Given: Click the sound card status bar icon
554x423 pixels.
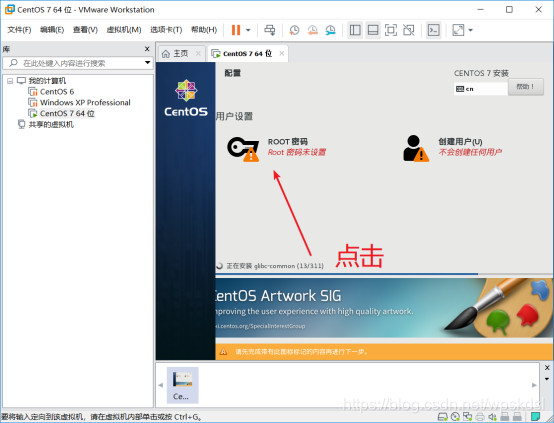Looking at the screenshot, I should [x=492, y=417].
